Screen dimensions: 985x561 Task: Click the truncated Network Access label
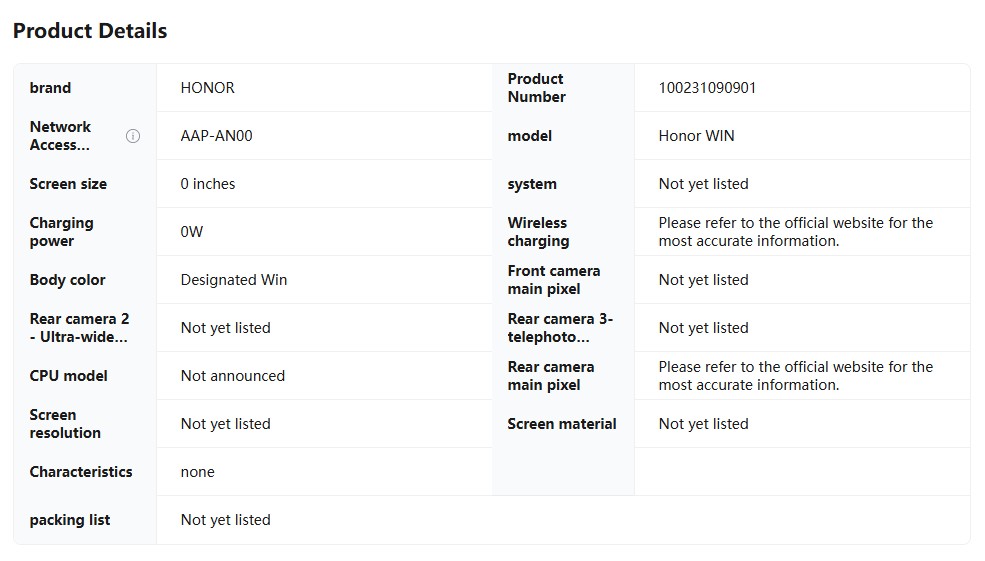60,136
